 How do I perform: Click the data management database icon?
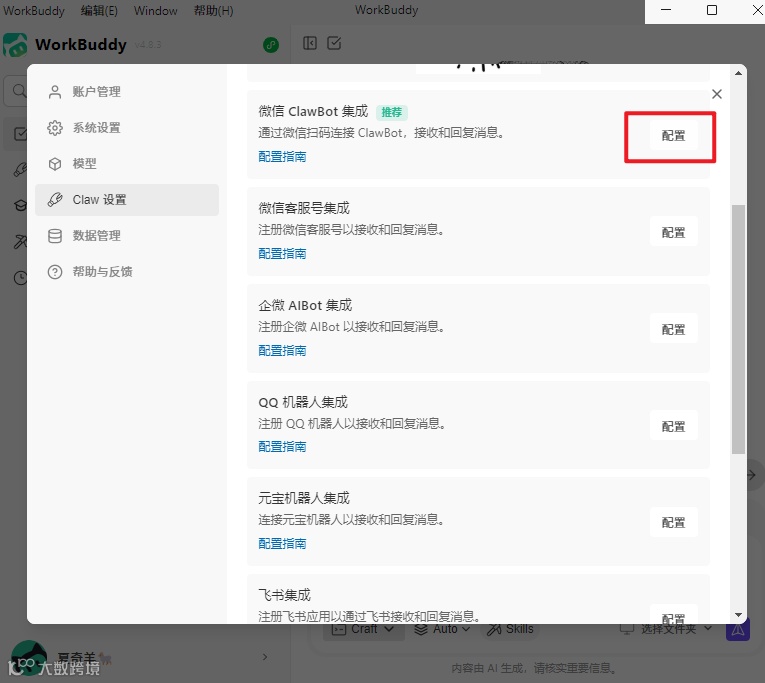pyautogui.click(x=55, y=236)
